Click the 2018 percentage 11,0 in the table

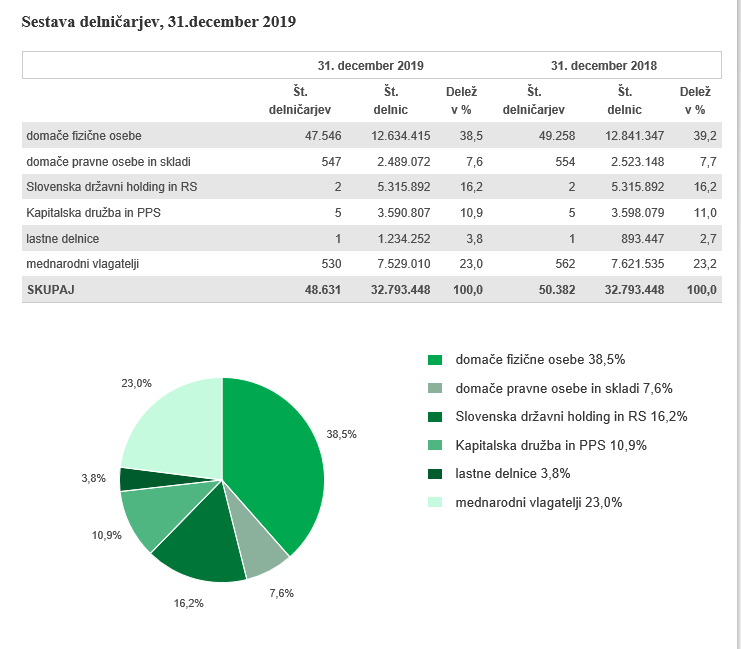[705, 213]
